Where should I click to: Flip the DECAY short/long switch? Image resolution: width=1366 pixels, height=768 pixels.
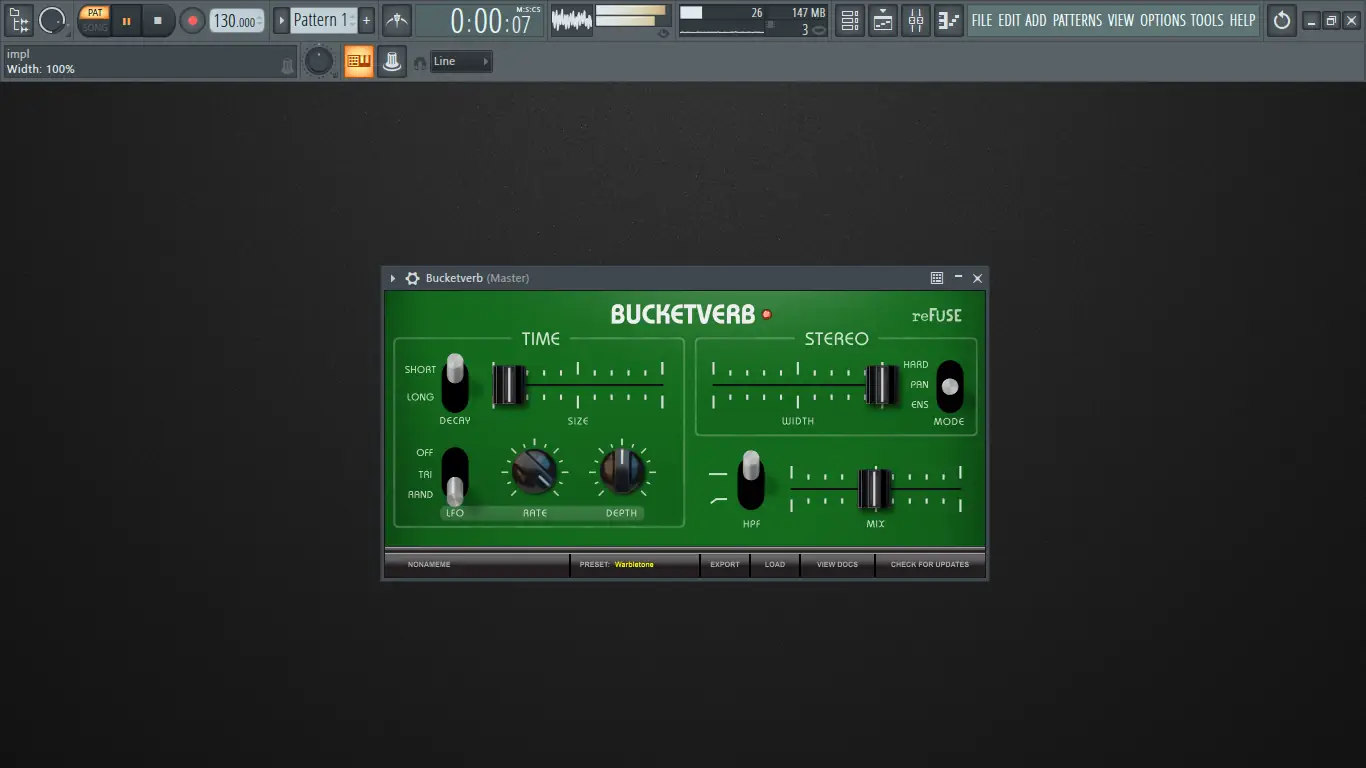click(455, 382)
